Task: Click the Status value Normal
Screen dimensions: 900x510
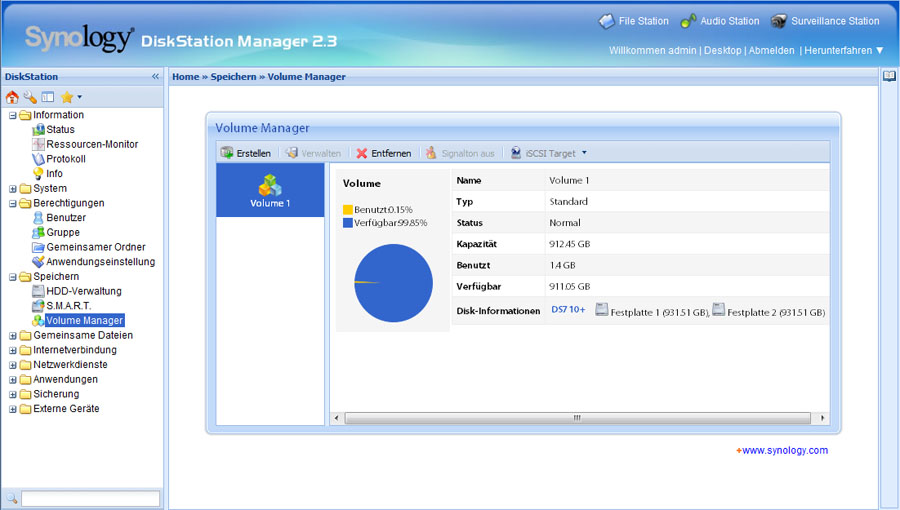Action: click(x=565, y=223)
